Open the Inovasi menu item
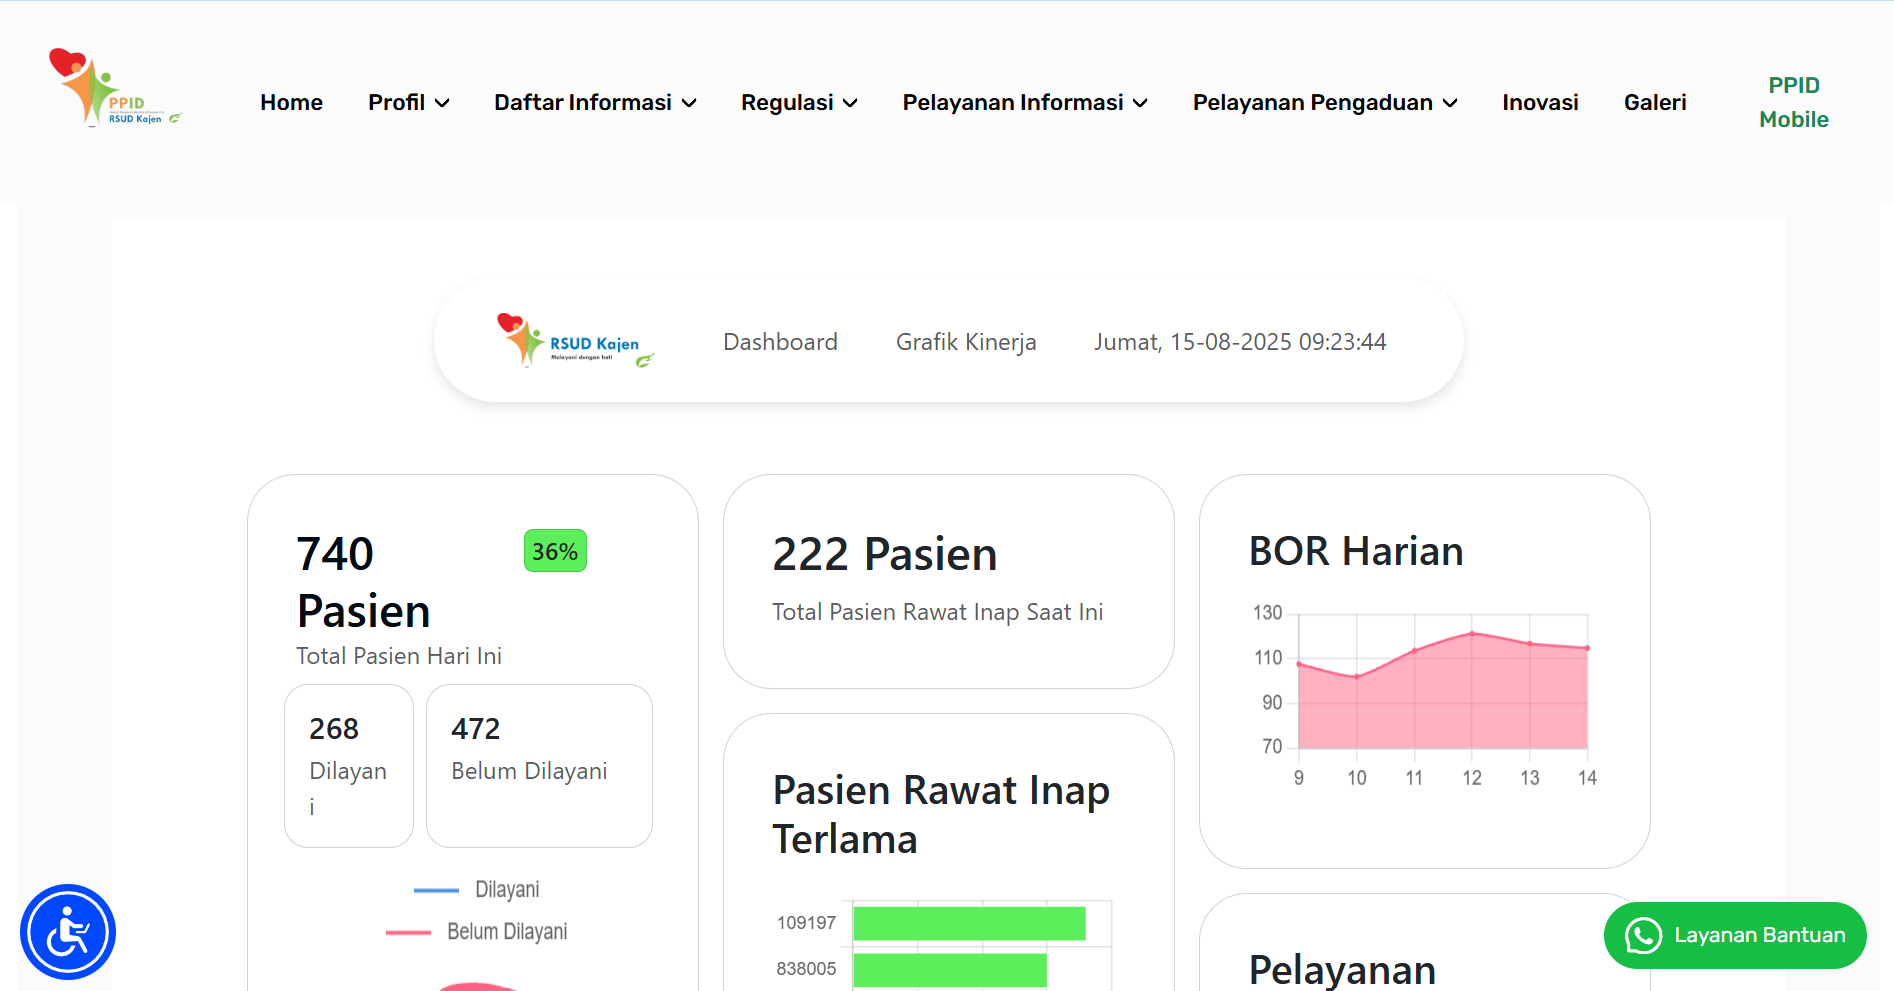The width and height of the screenshot is (1894, 991). coord(1540,102)
